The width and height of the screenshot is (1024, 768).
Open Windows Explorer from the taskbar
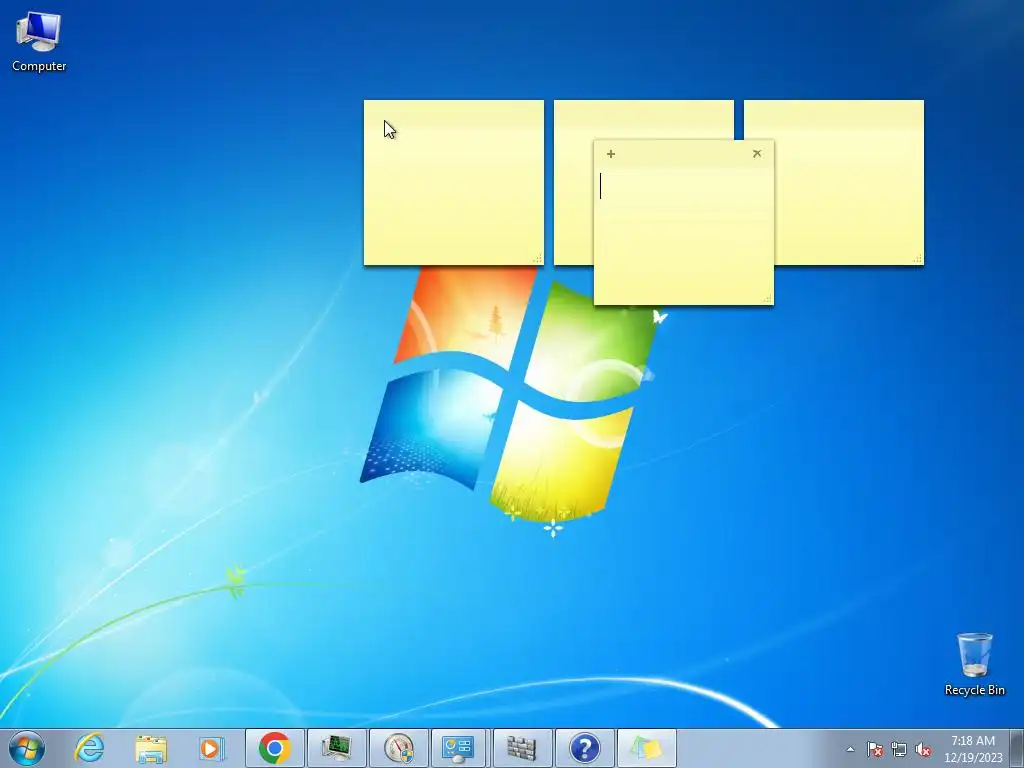tap(151, 748)
